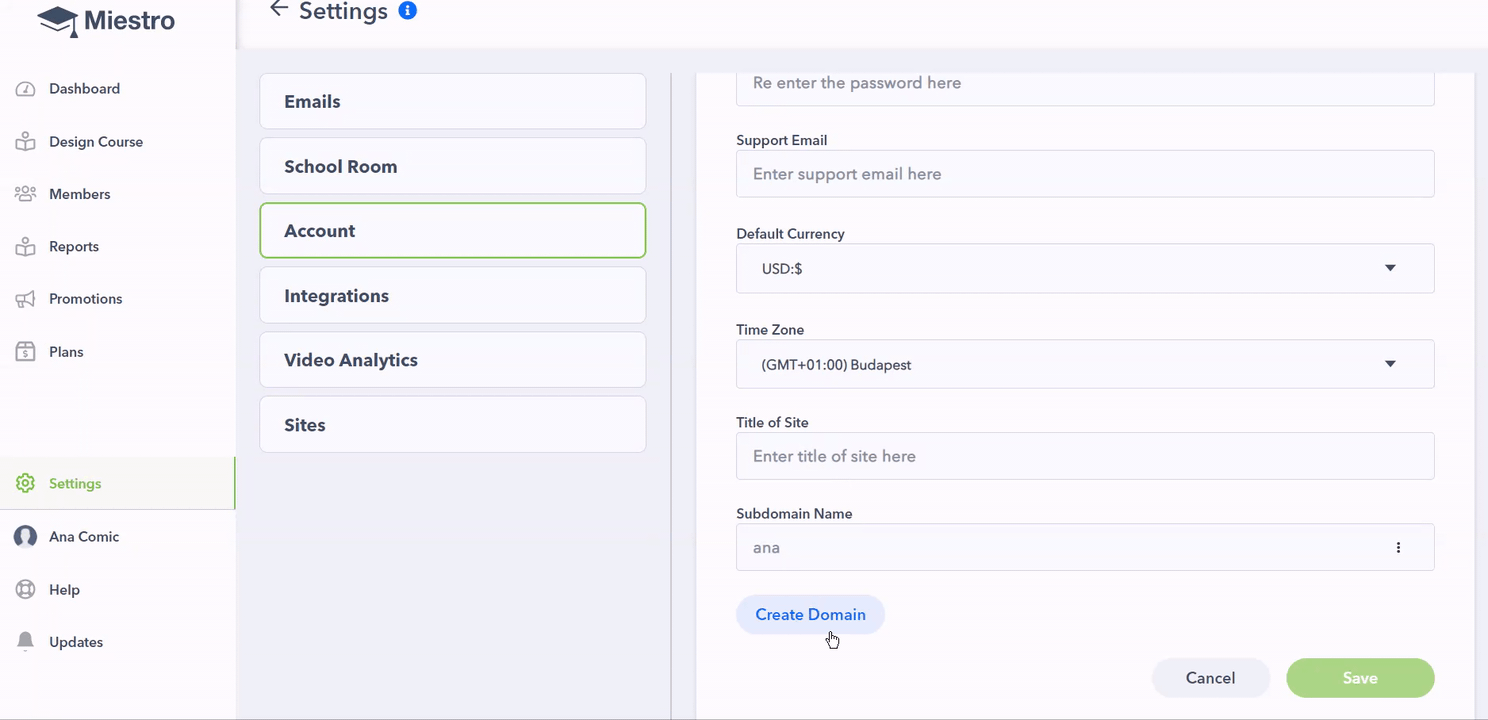Viewport: 1488px width, 720px height.
Task: Click the 'Subdomain Name' label
Action: (x=794, y=514)
